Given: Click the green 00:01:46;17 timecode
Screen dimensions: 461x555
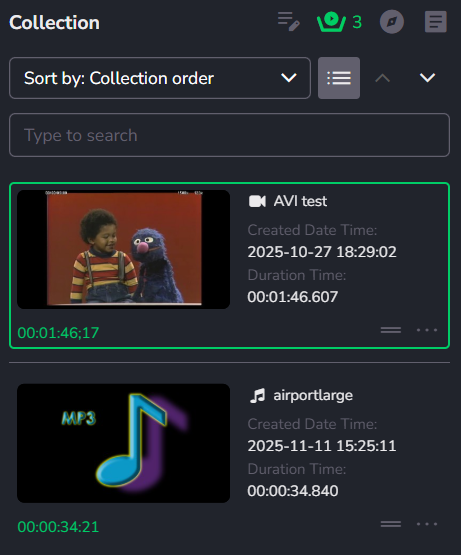Looking at the screenshot, I should pos(58,333).
